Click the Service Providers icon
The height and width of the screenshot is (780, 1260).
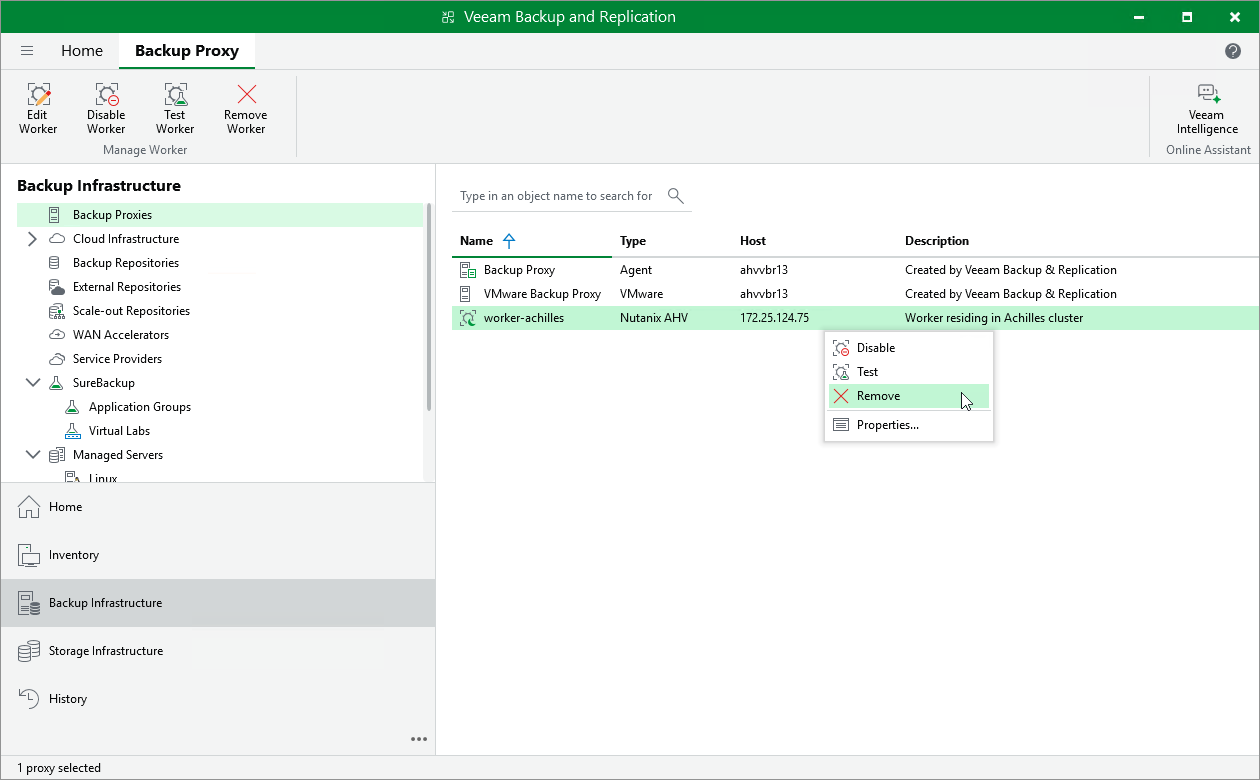57,359
